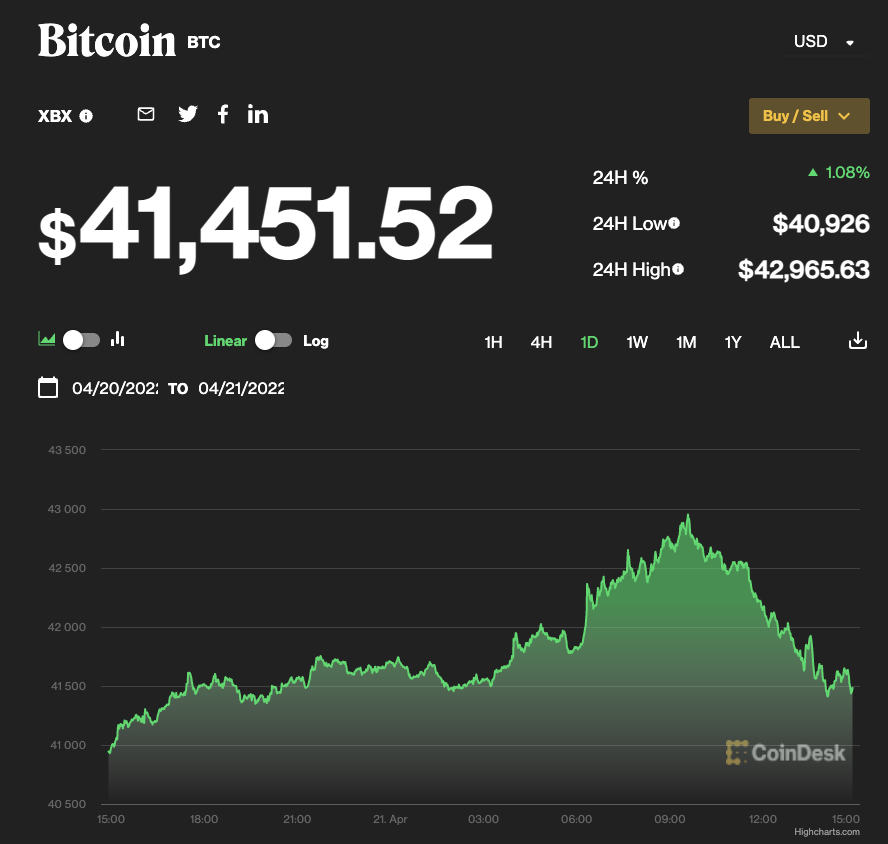Open the calendar date picker icon
Viewport: 888px width, 844px height.
(x=48, y=388)
